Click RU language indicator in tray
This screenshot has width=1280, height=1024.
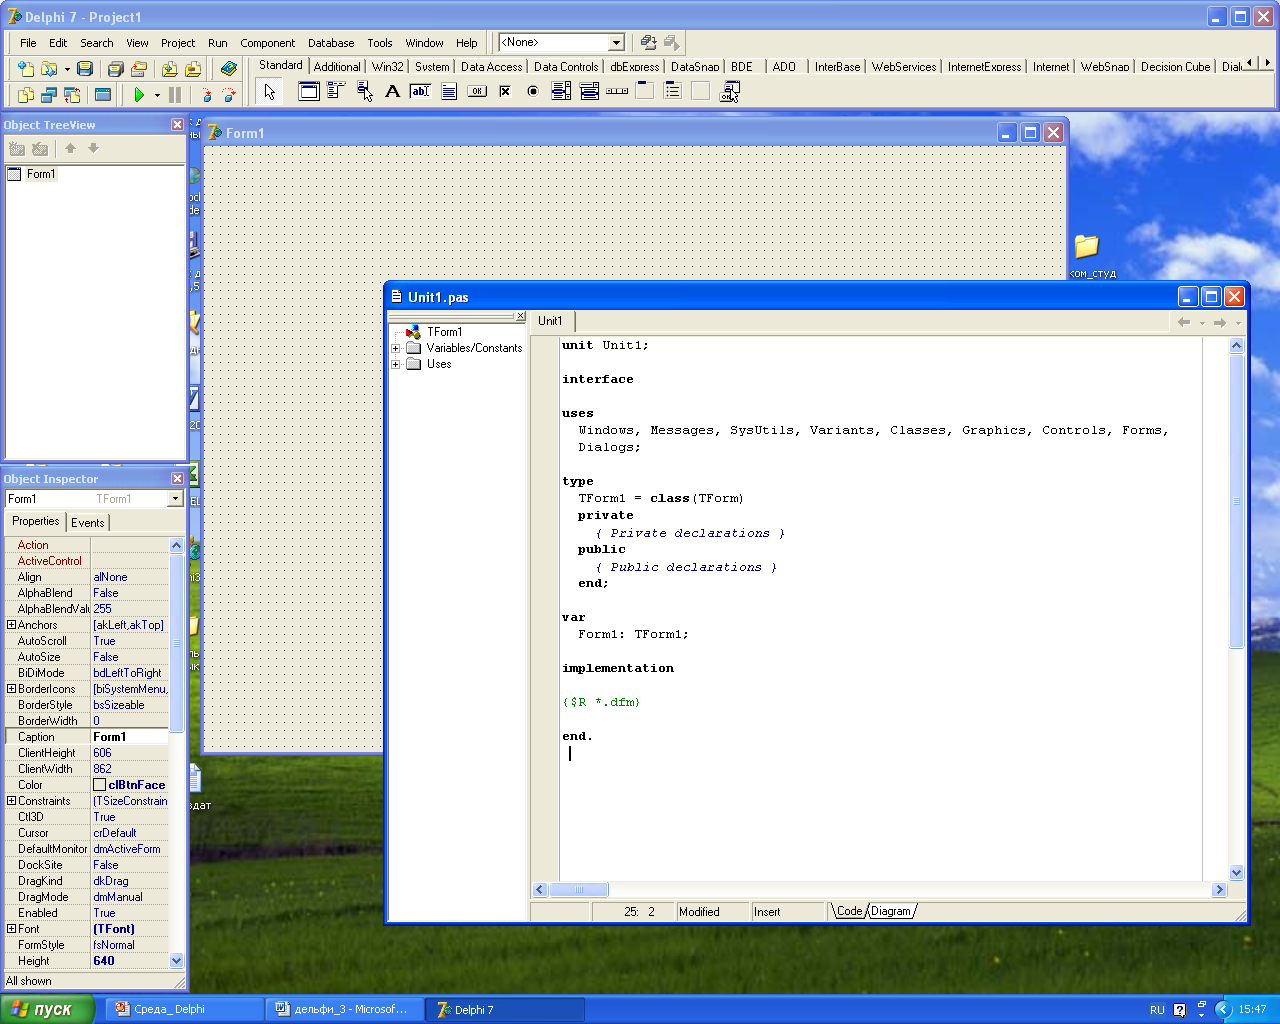point(1157,1010)
